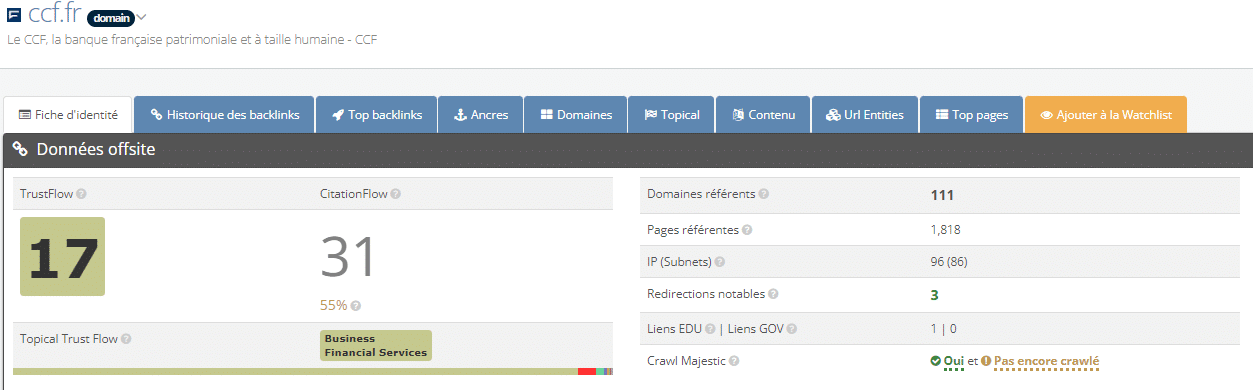1253x390 pixels.
Task: Open the Fiche d'identité tab
Action: (x=68, y=115)
